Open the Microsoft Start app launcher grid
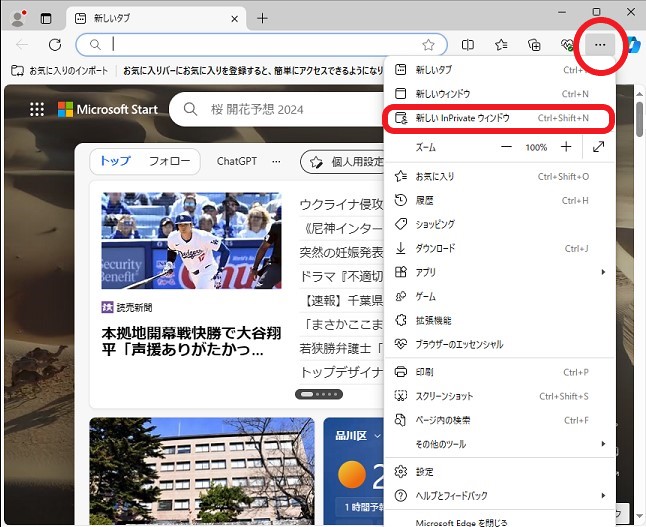The width and height of the screenshot is (646, 527). pos(37,109)
